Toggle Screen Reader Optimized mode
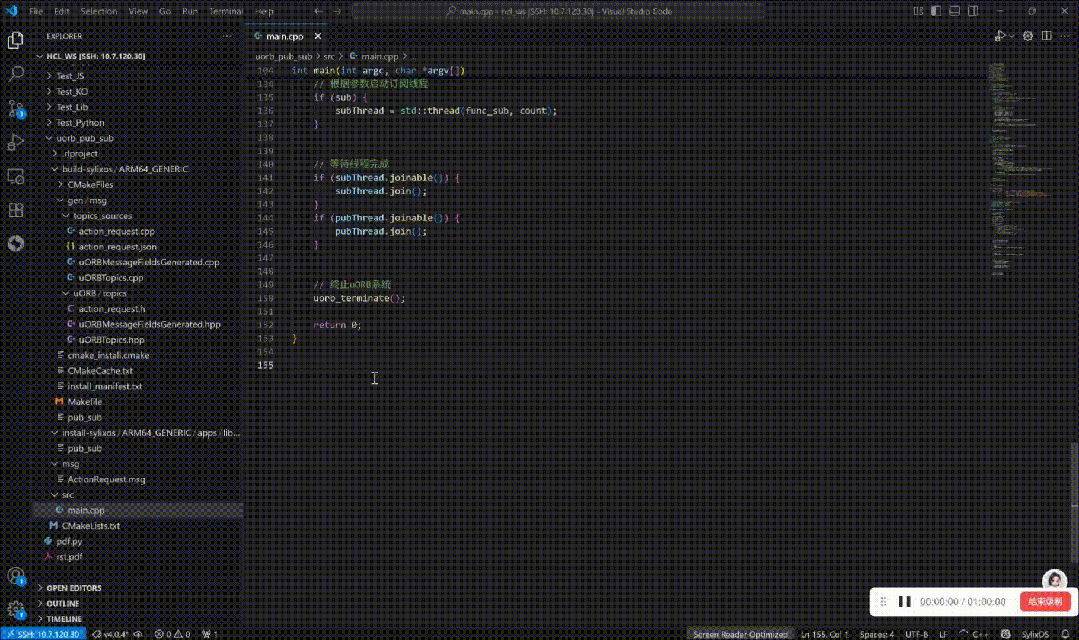Viewport: 1079px width, 640px height. pos(740,633)
